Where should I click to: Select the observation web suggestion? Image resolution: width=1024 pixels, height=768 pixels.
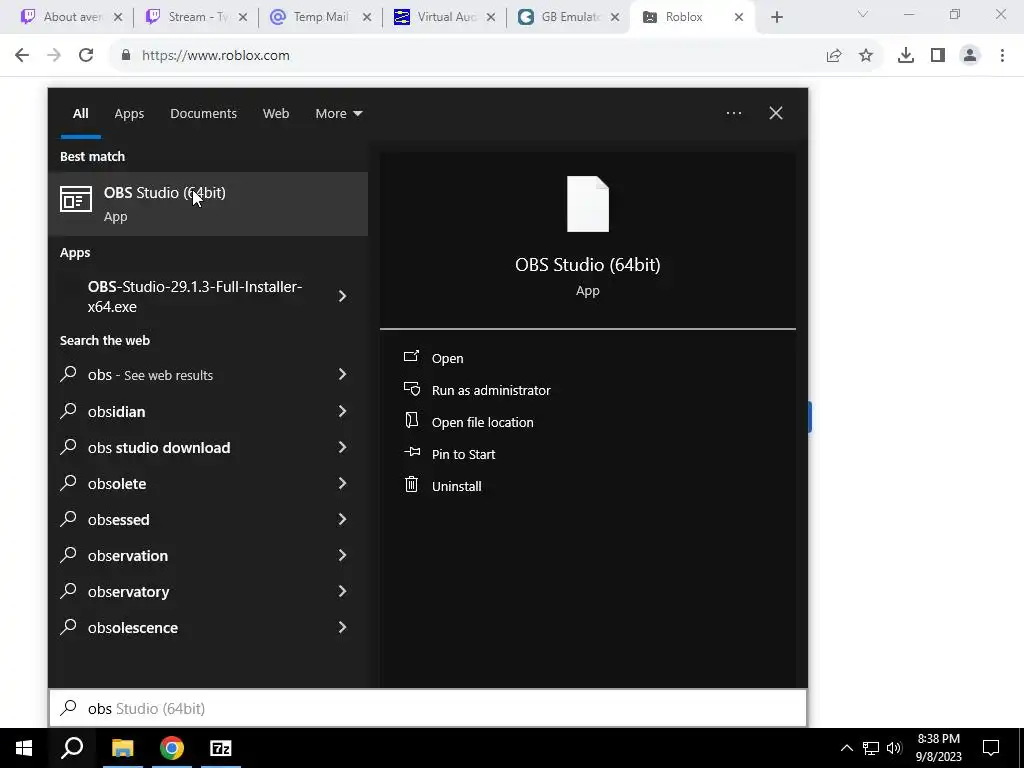(127, 556)
